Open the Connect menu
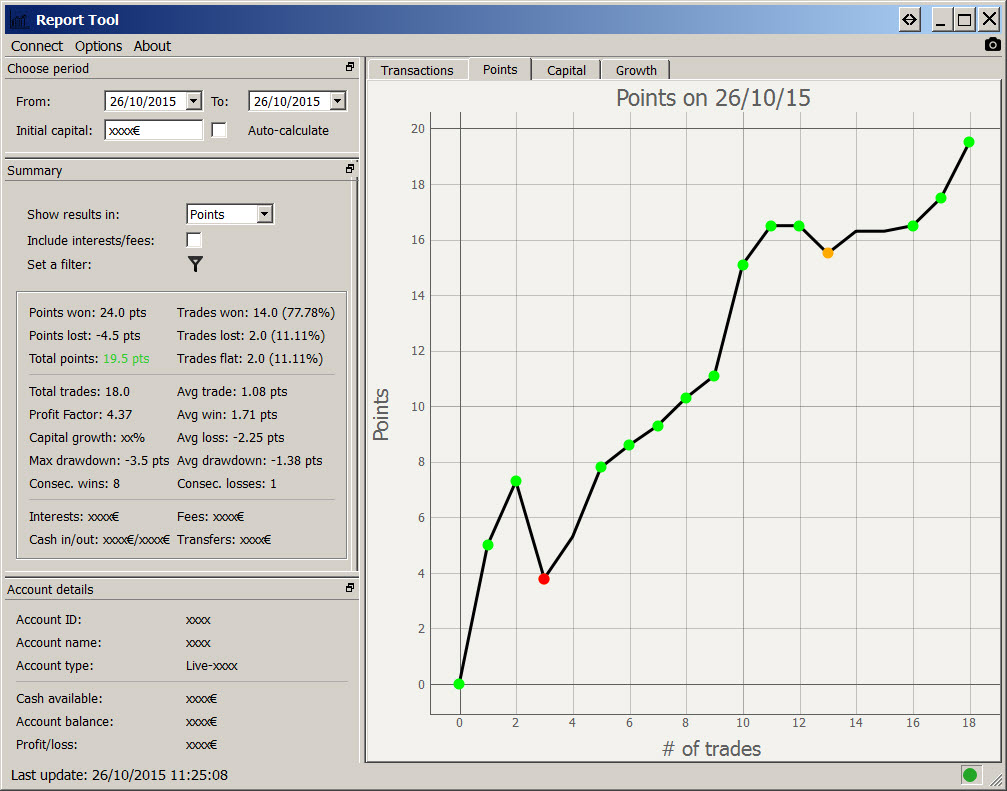Screen dimensions: 1007x791 pyautogui.click(x=37, y=46)
